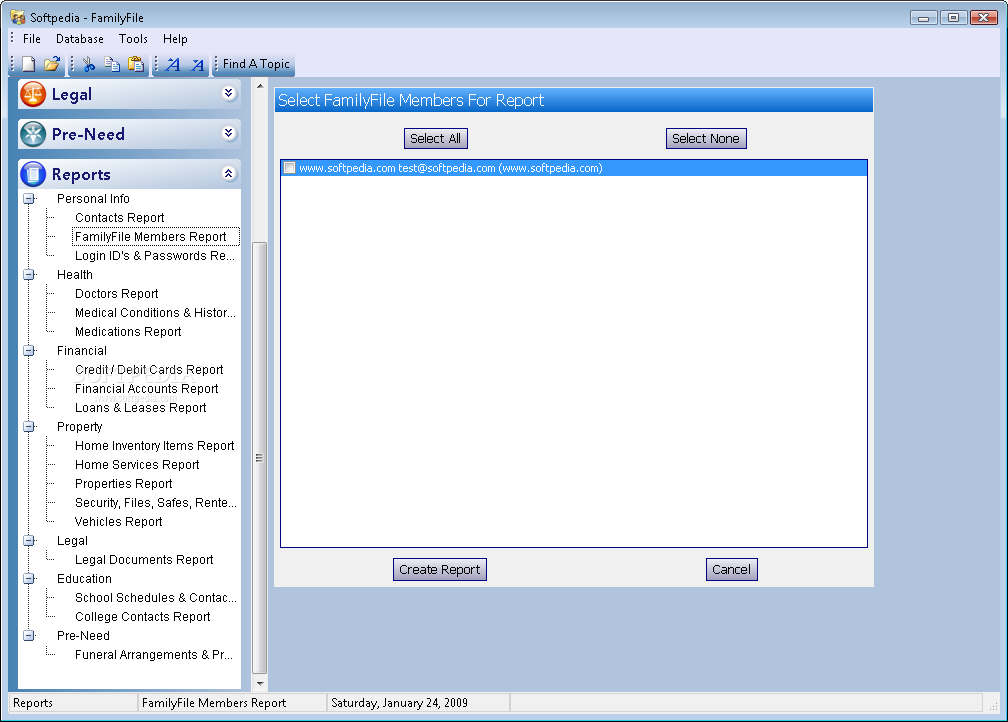The image size is (1008, 722).
Task: Open Loans & Leases Report
Action: point(140,407)
